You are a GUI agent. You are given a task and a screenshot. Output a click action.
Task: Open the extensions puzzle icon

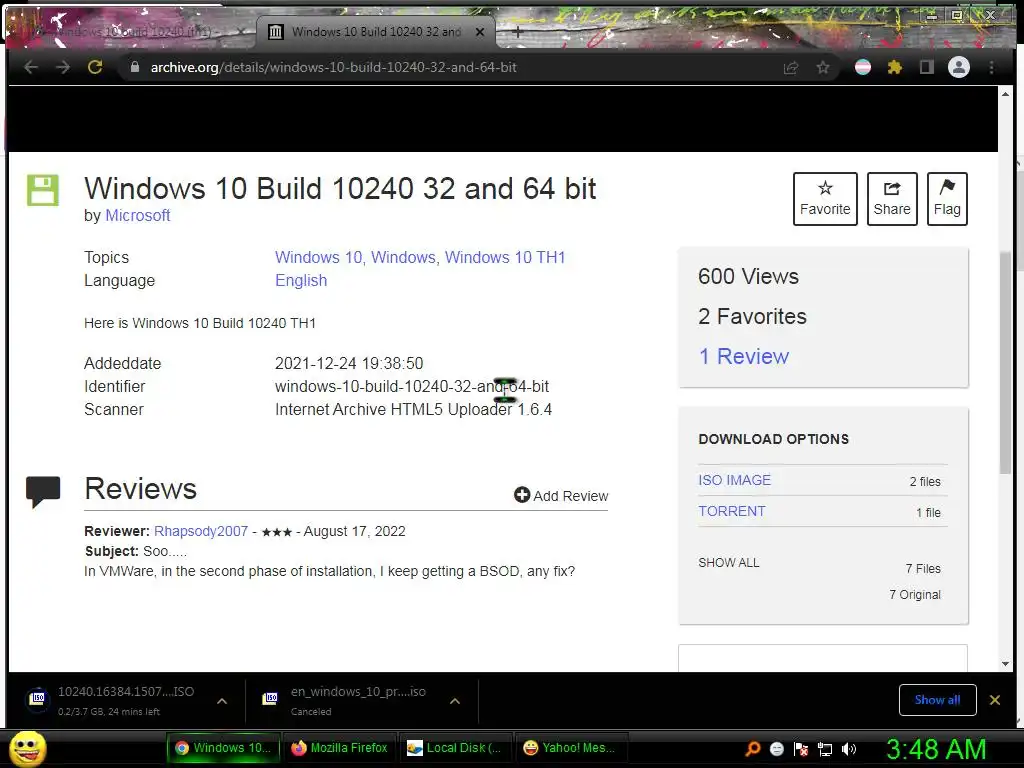click(895, 67)
